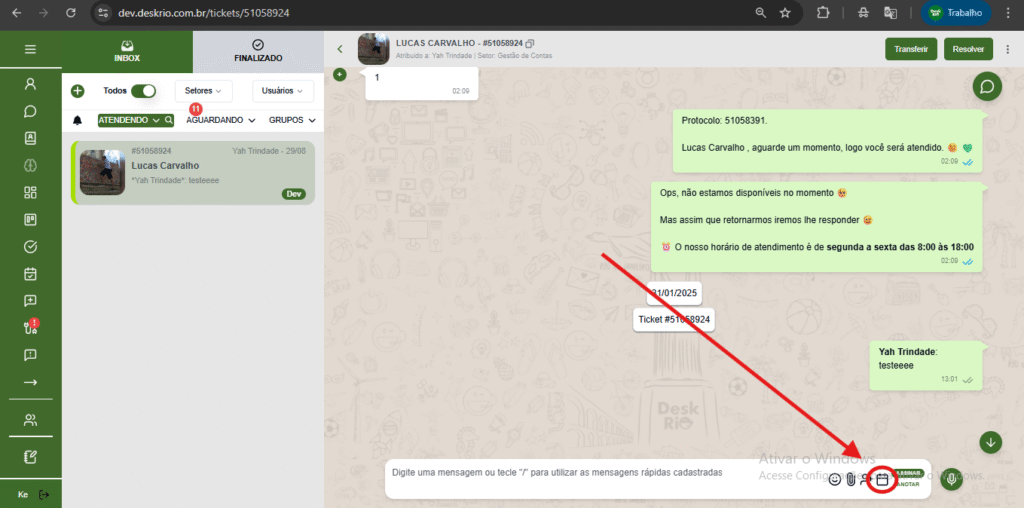
Task: Expand the Setores dropdown
Action: (203, 91)
